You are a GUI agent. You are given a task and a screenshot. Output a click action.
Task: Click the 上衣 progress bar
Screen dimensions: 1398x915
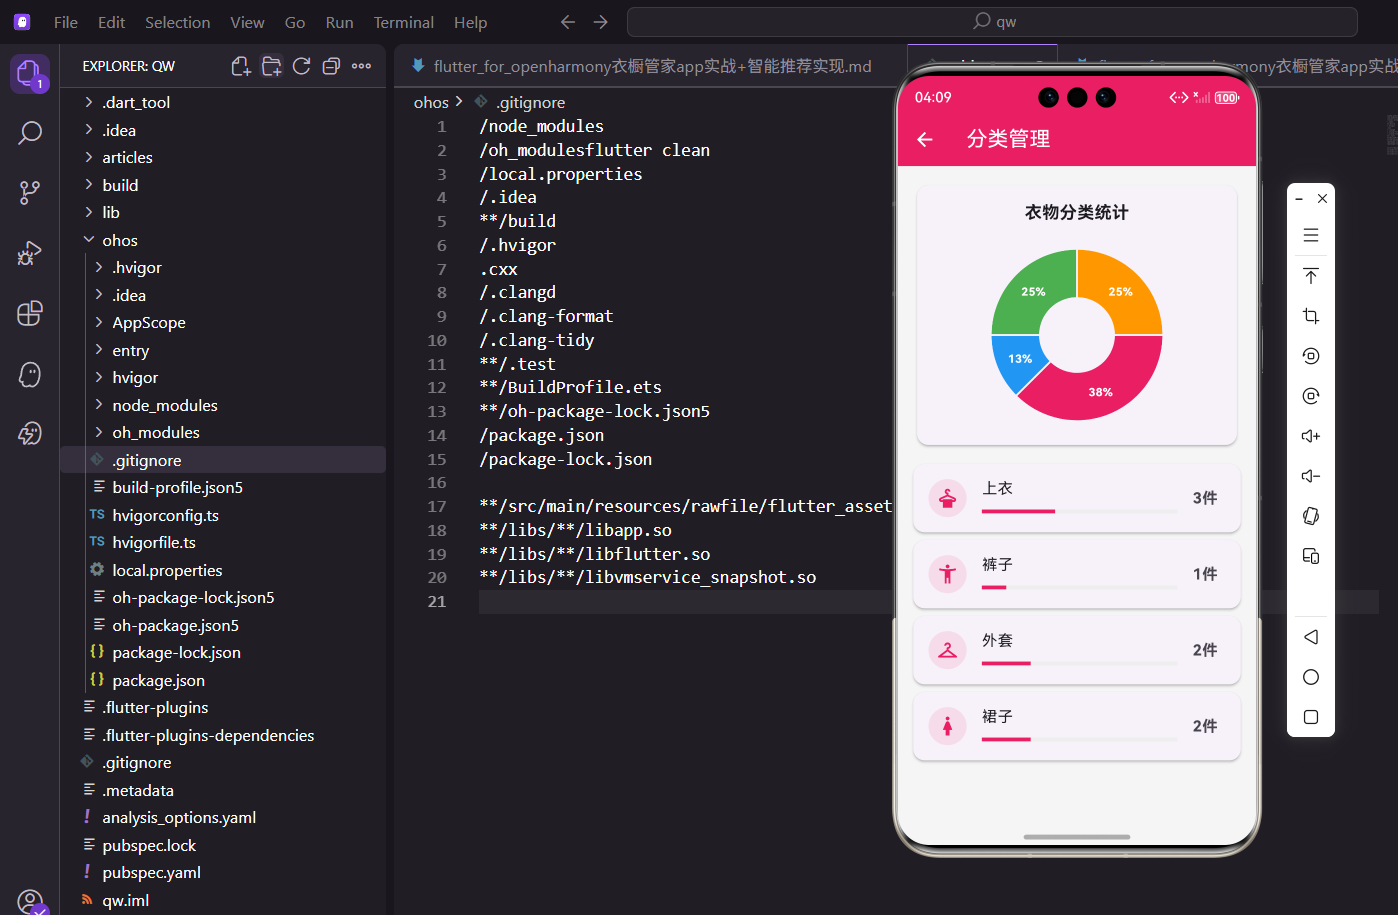[1080, 511]
